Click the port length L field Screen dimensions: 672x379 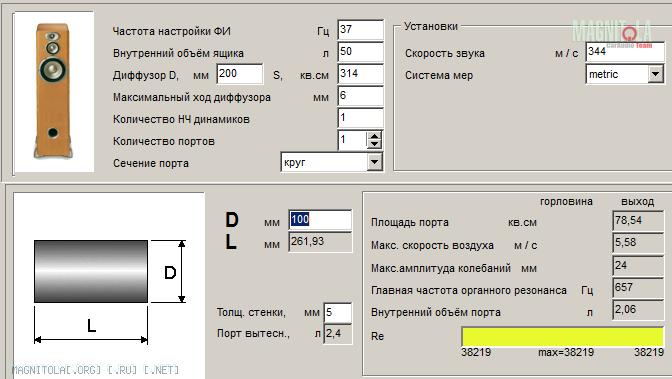pyautogui.click(x=320, y=242)
